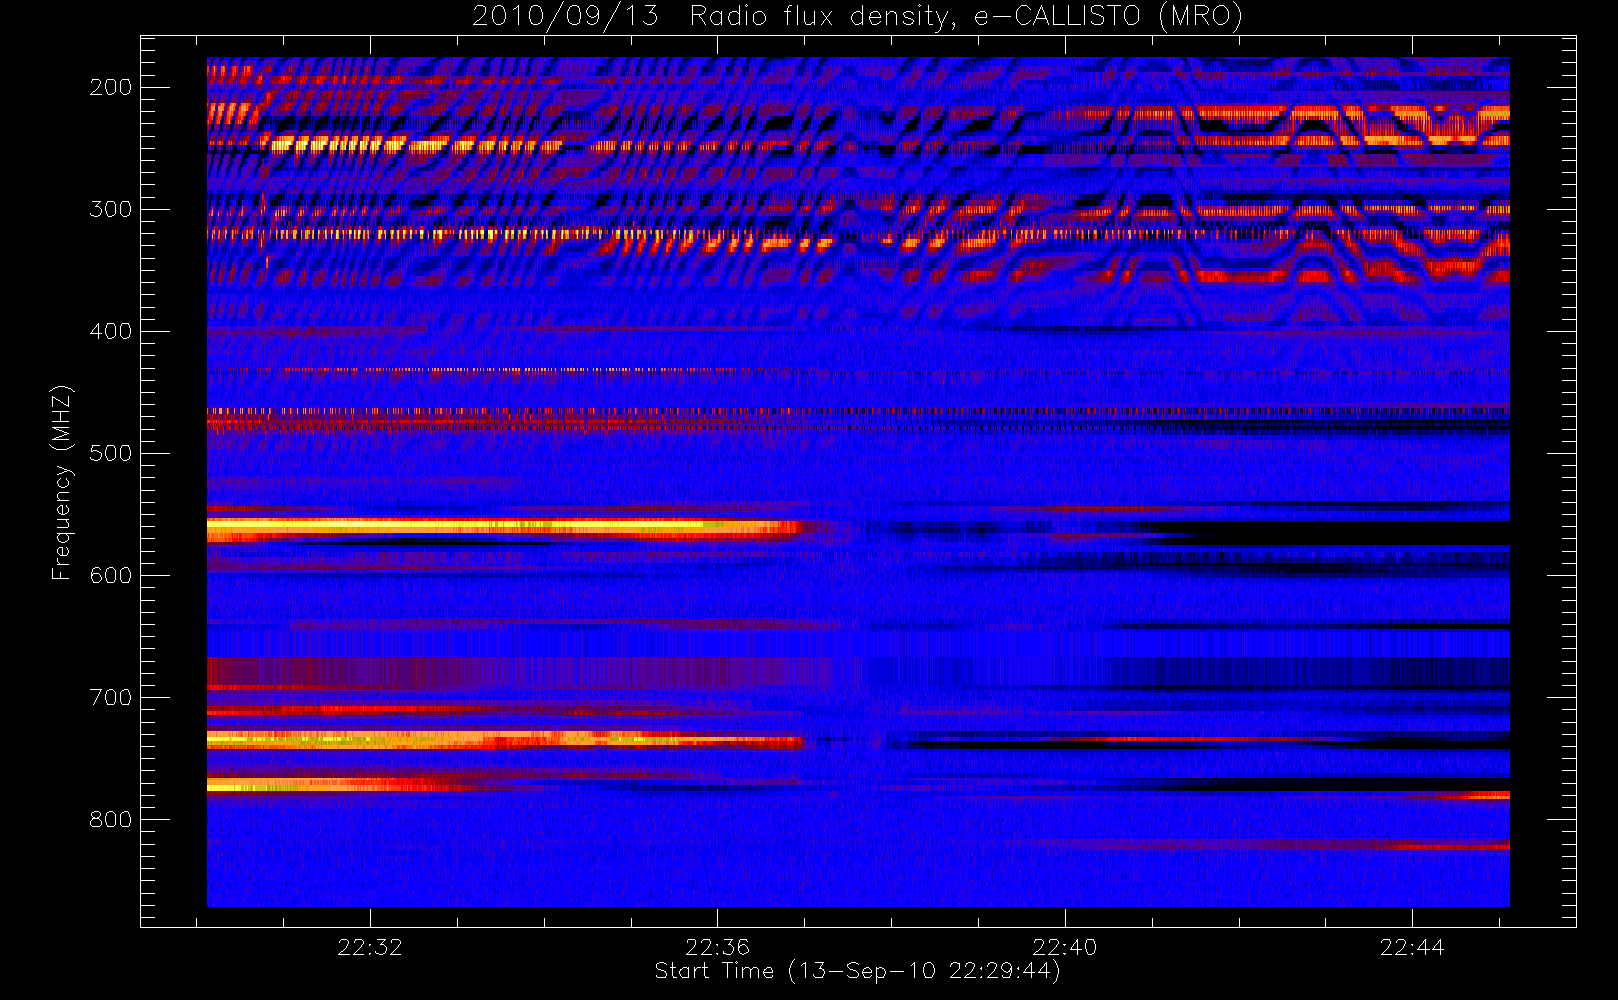Click the 700 frequency tick label
This screenshot has height=1000, width=1618.
111,697
